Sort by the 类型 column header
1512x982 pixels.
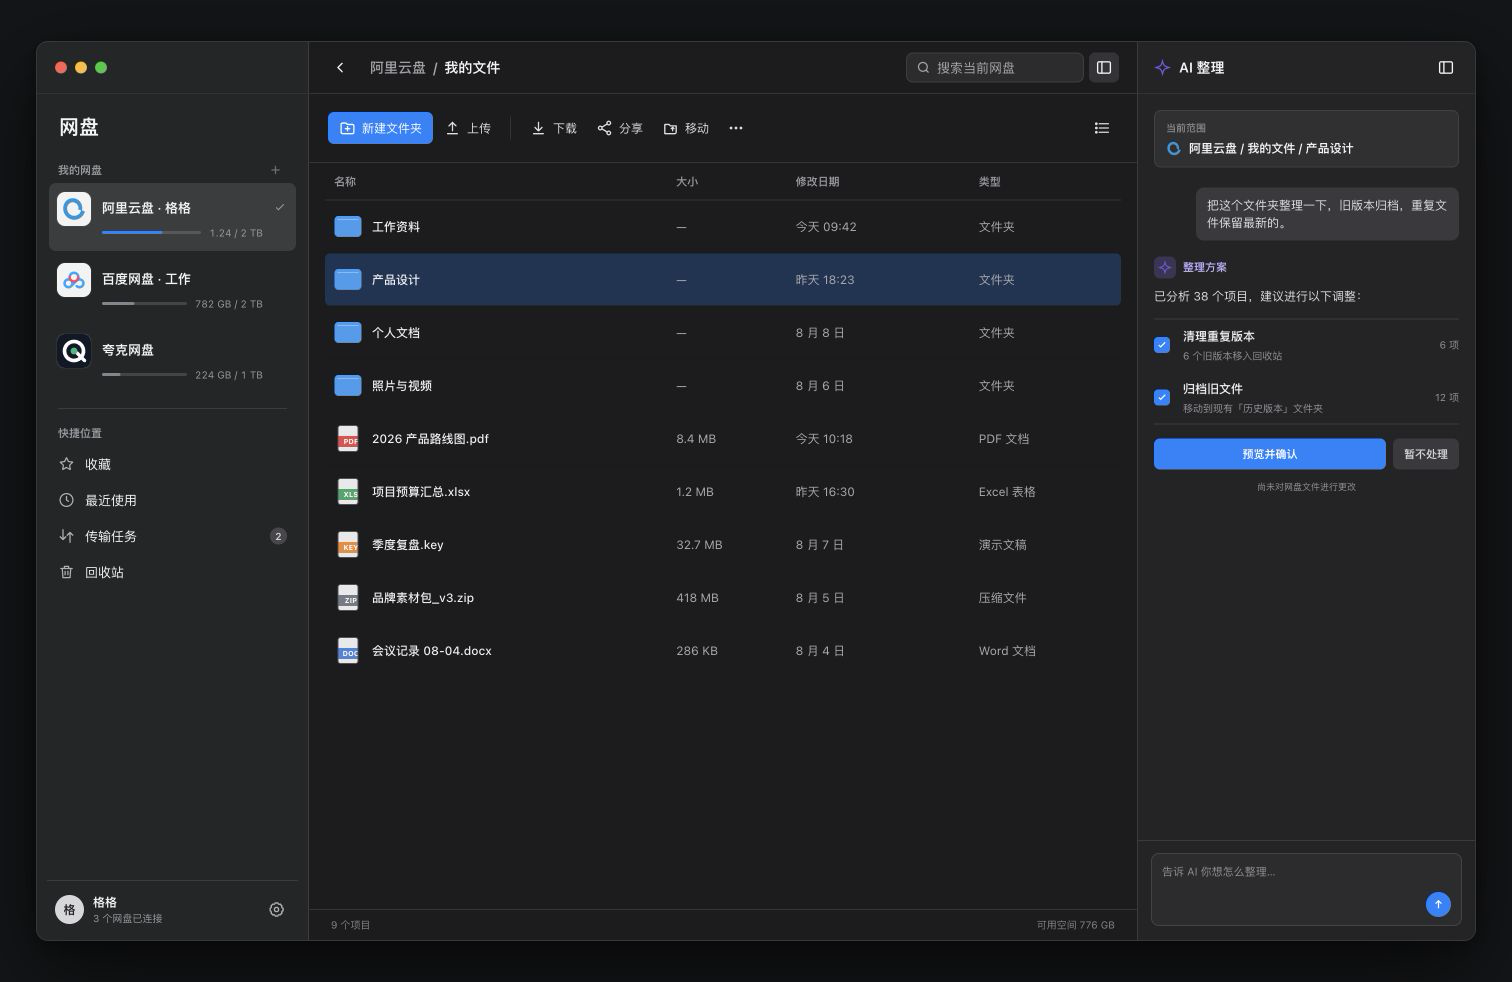click(990, 182)
